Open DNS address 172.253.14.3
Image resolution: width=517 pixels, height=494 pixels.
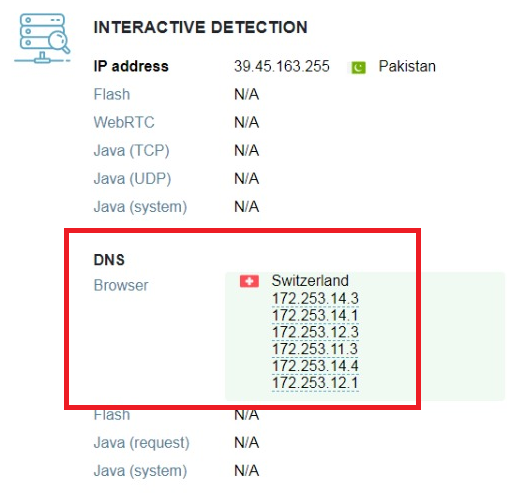(x=315, y=298)
